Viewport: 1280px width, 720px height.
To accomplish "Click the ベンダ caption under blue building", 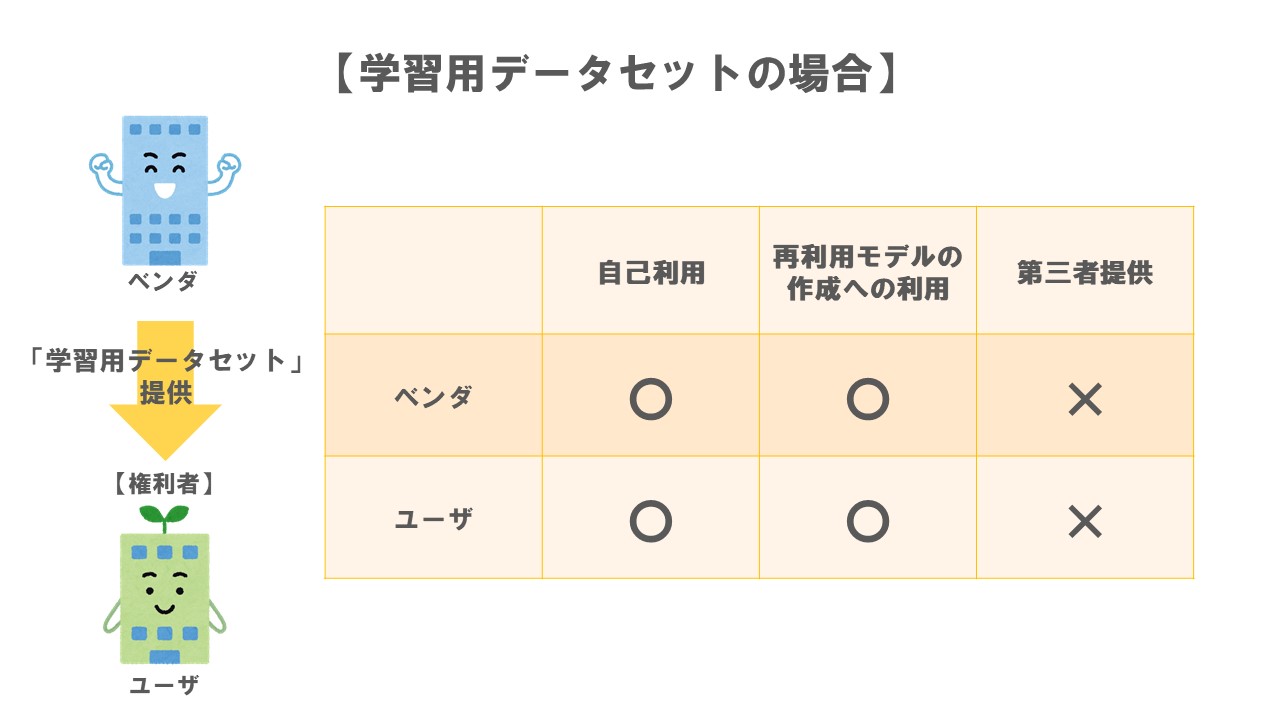I will pos(163,281).
